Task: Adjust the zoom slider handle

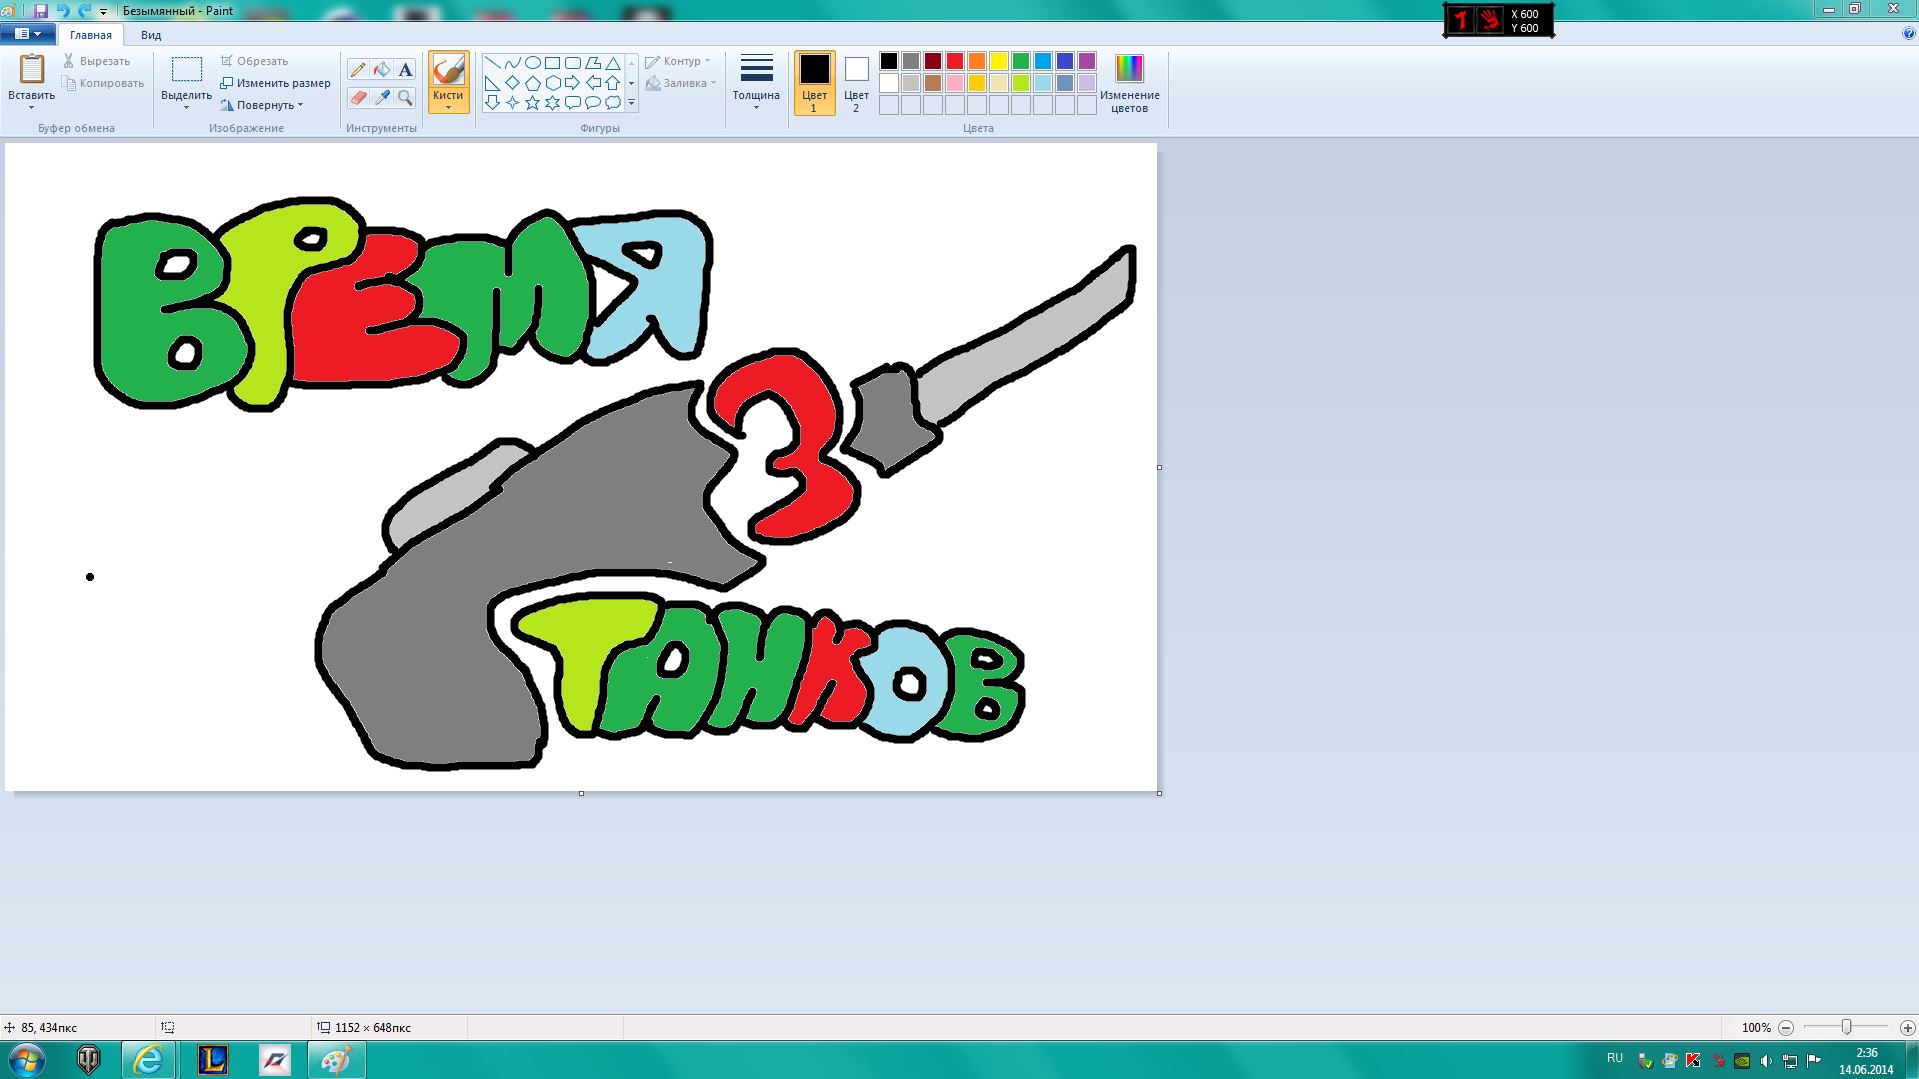Action: click(1847, 1027)
